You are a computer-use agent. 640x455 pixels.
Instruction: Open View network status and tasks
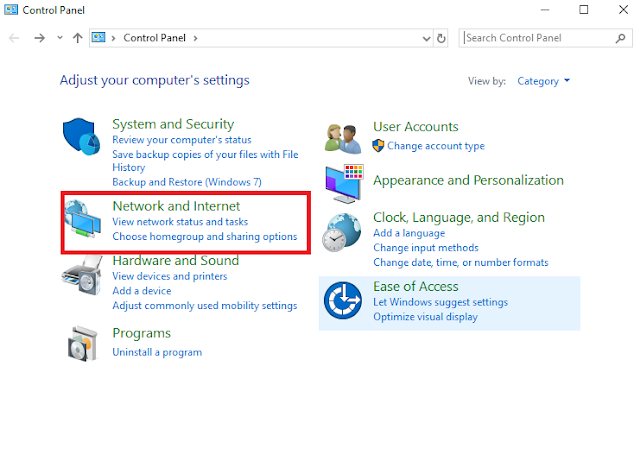pyautogui.click(x=180, y=222)
